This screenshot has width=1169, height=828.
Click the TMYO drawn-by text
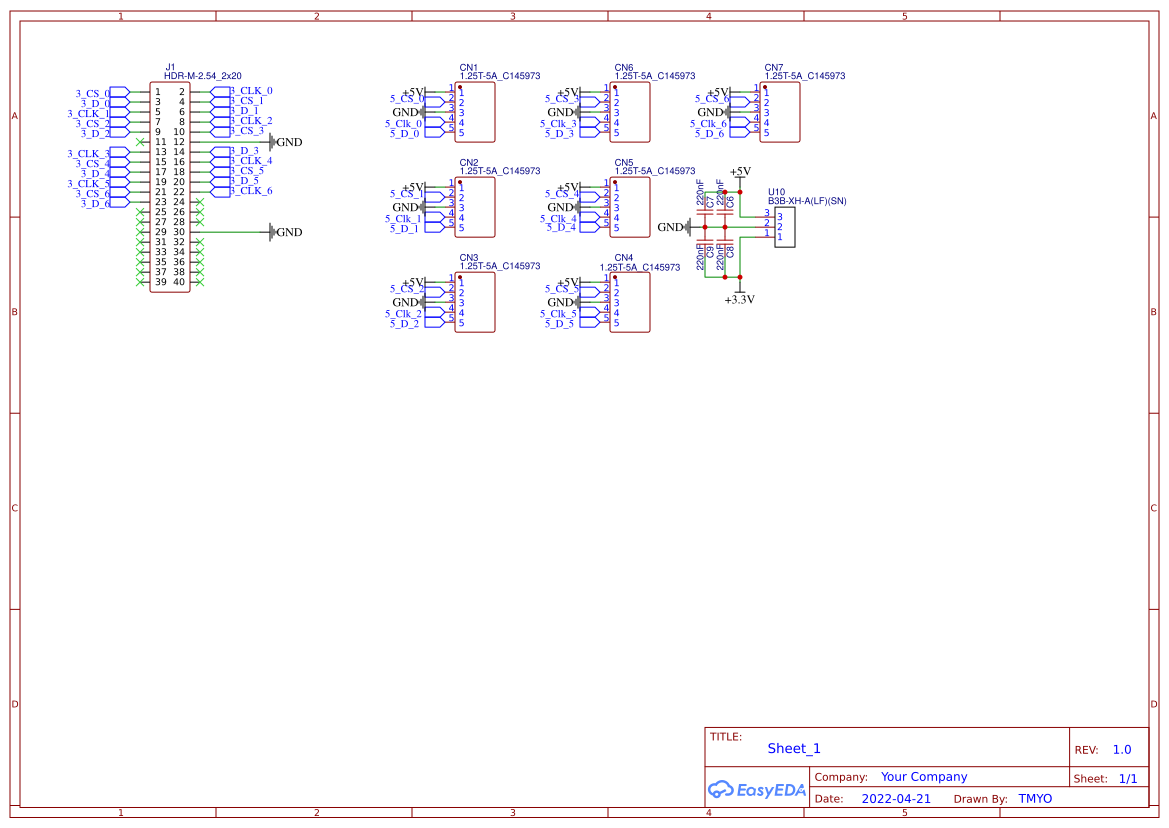pyautogui.click(x=1035, y=798)
